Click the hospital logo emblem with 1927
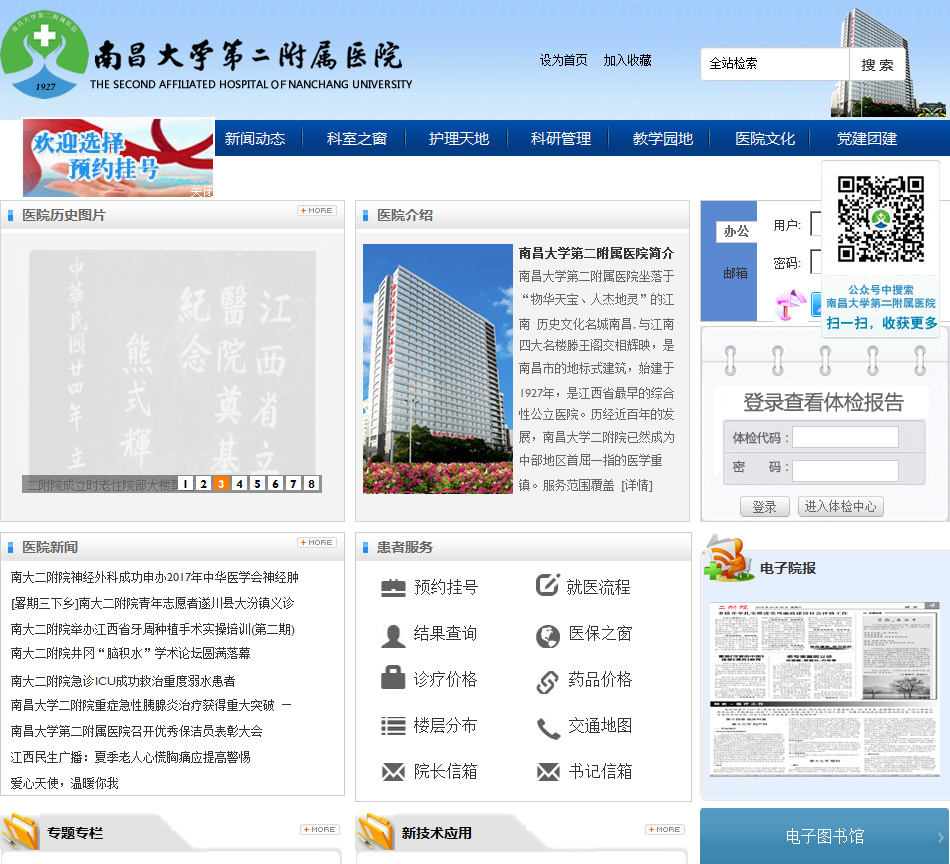Screen dimensions: 950x864 pos(44,54)
